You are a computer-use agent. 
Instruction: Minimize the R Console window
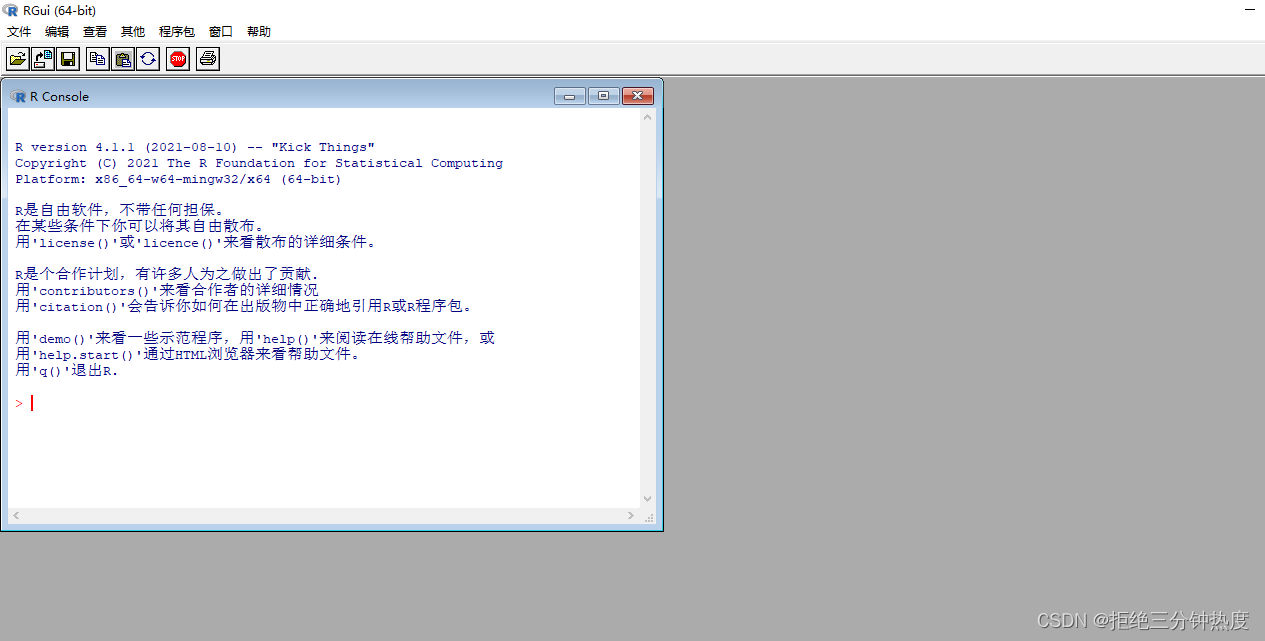coord(570,96)
